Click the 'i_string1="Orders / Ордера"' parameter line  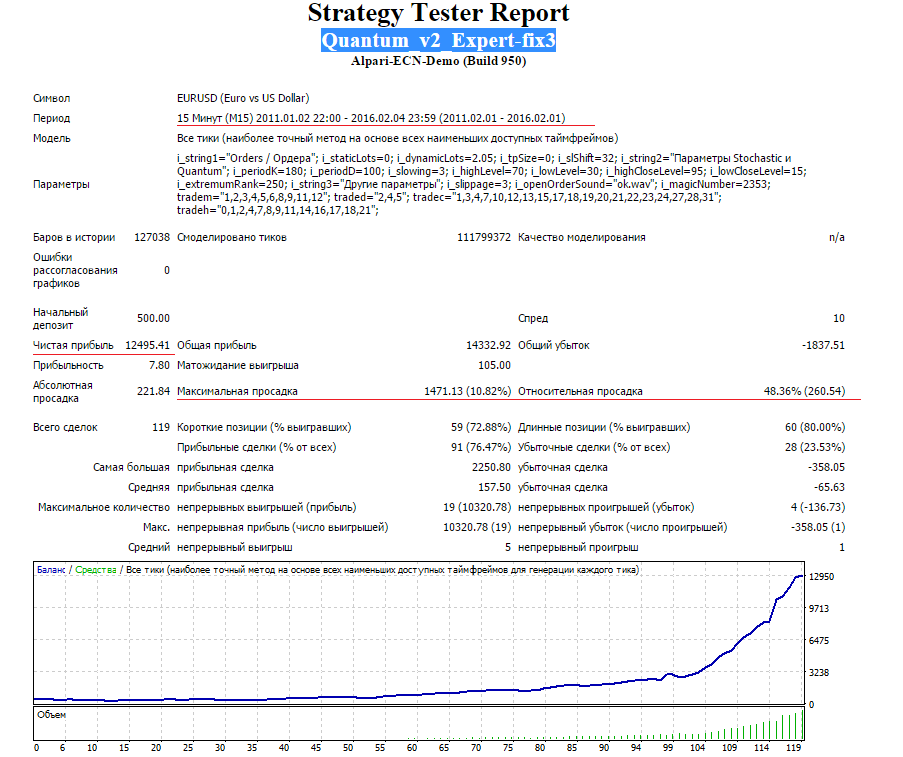click(x=484, y=158)
